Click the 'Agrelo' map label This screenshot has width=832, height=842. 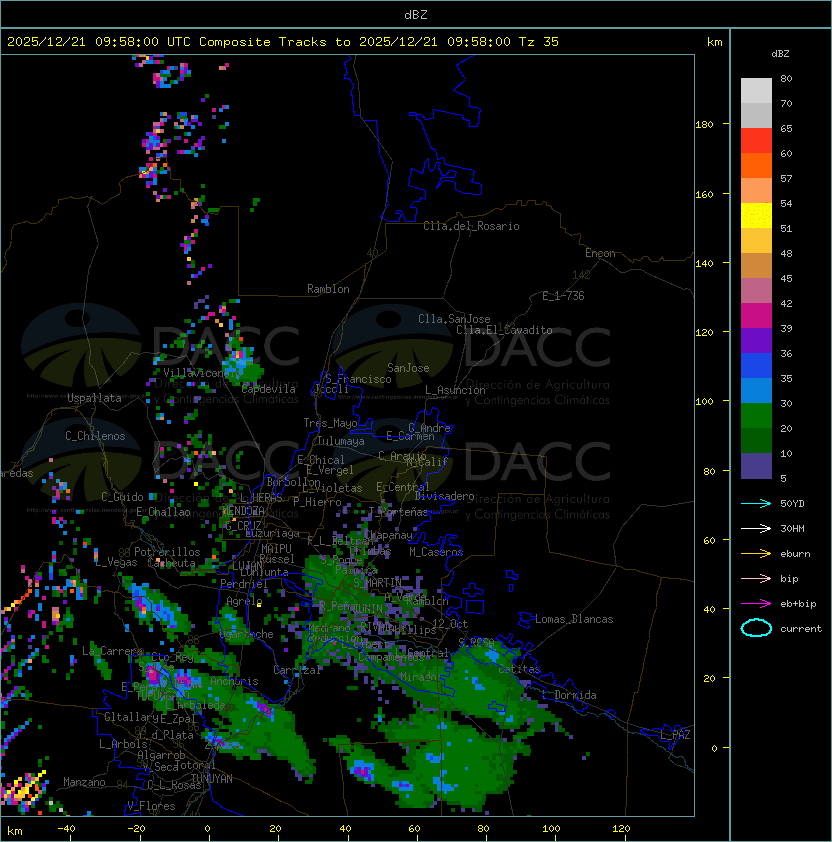coord(244,601)
